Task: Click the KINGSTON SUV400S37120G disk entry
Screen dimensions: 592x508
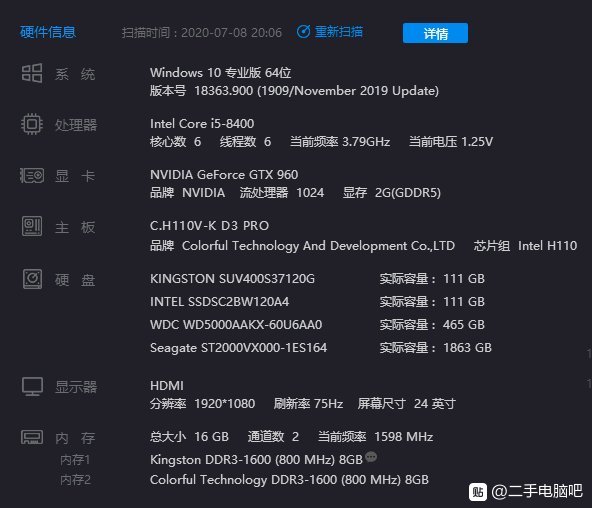Action: 232,279
